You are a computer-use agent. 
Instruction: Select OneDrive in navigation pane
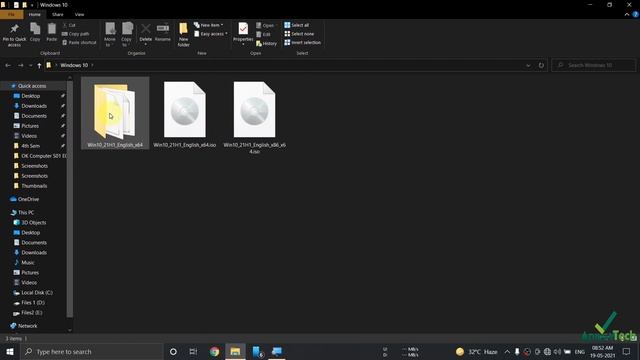[x=28, y=199]
